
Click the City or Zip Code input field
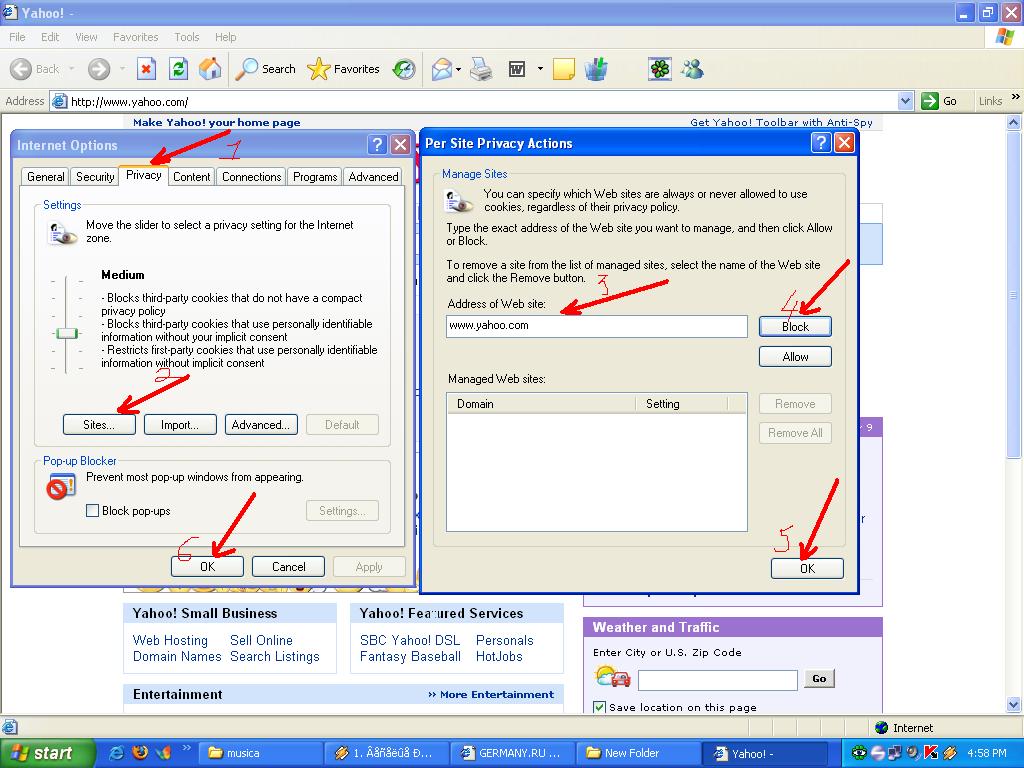coord(718,680)
